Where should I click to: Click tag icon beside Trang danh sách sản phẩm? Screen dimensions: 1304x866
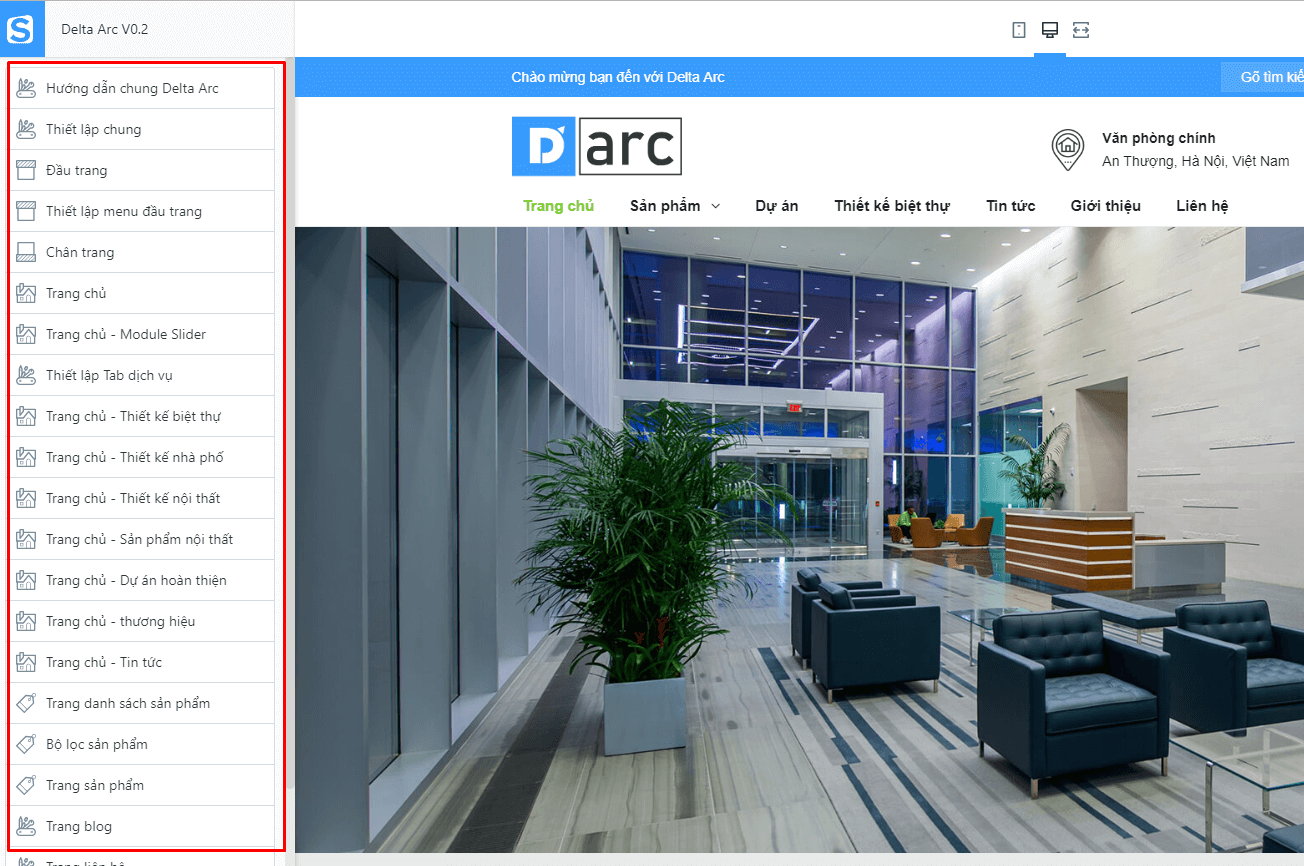point(27,703)
